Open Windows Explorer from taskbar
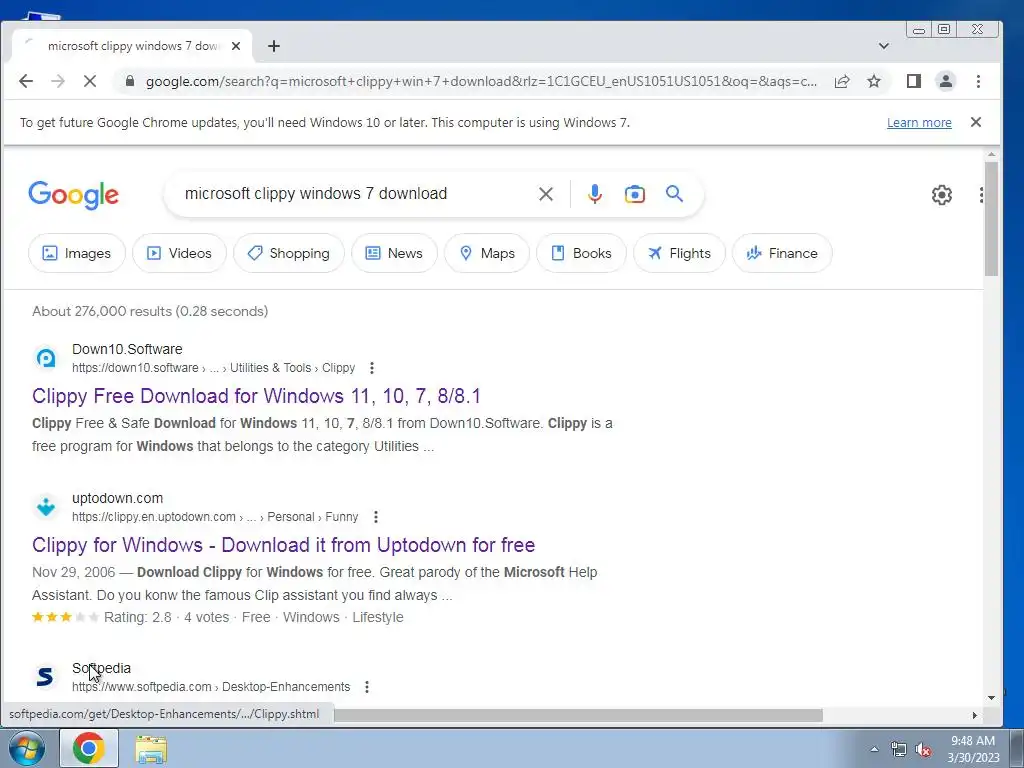 point(151,748)
